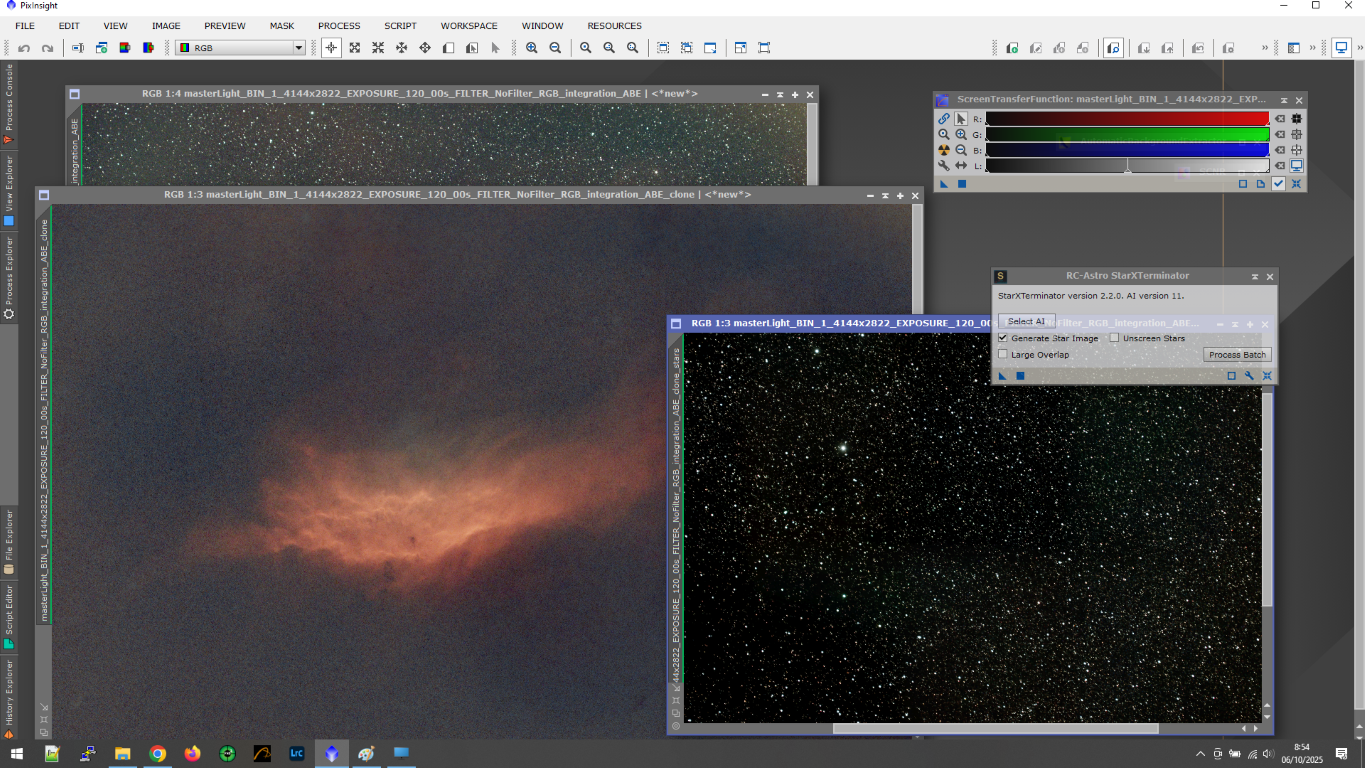
Task: Check the Large Overlap option
Action: click(x=1003, y=355)
